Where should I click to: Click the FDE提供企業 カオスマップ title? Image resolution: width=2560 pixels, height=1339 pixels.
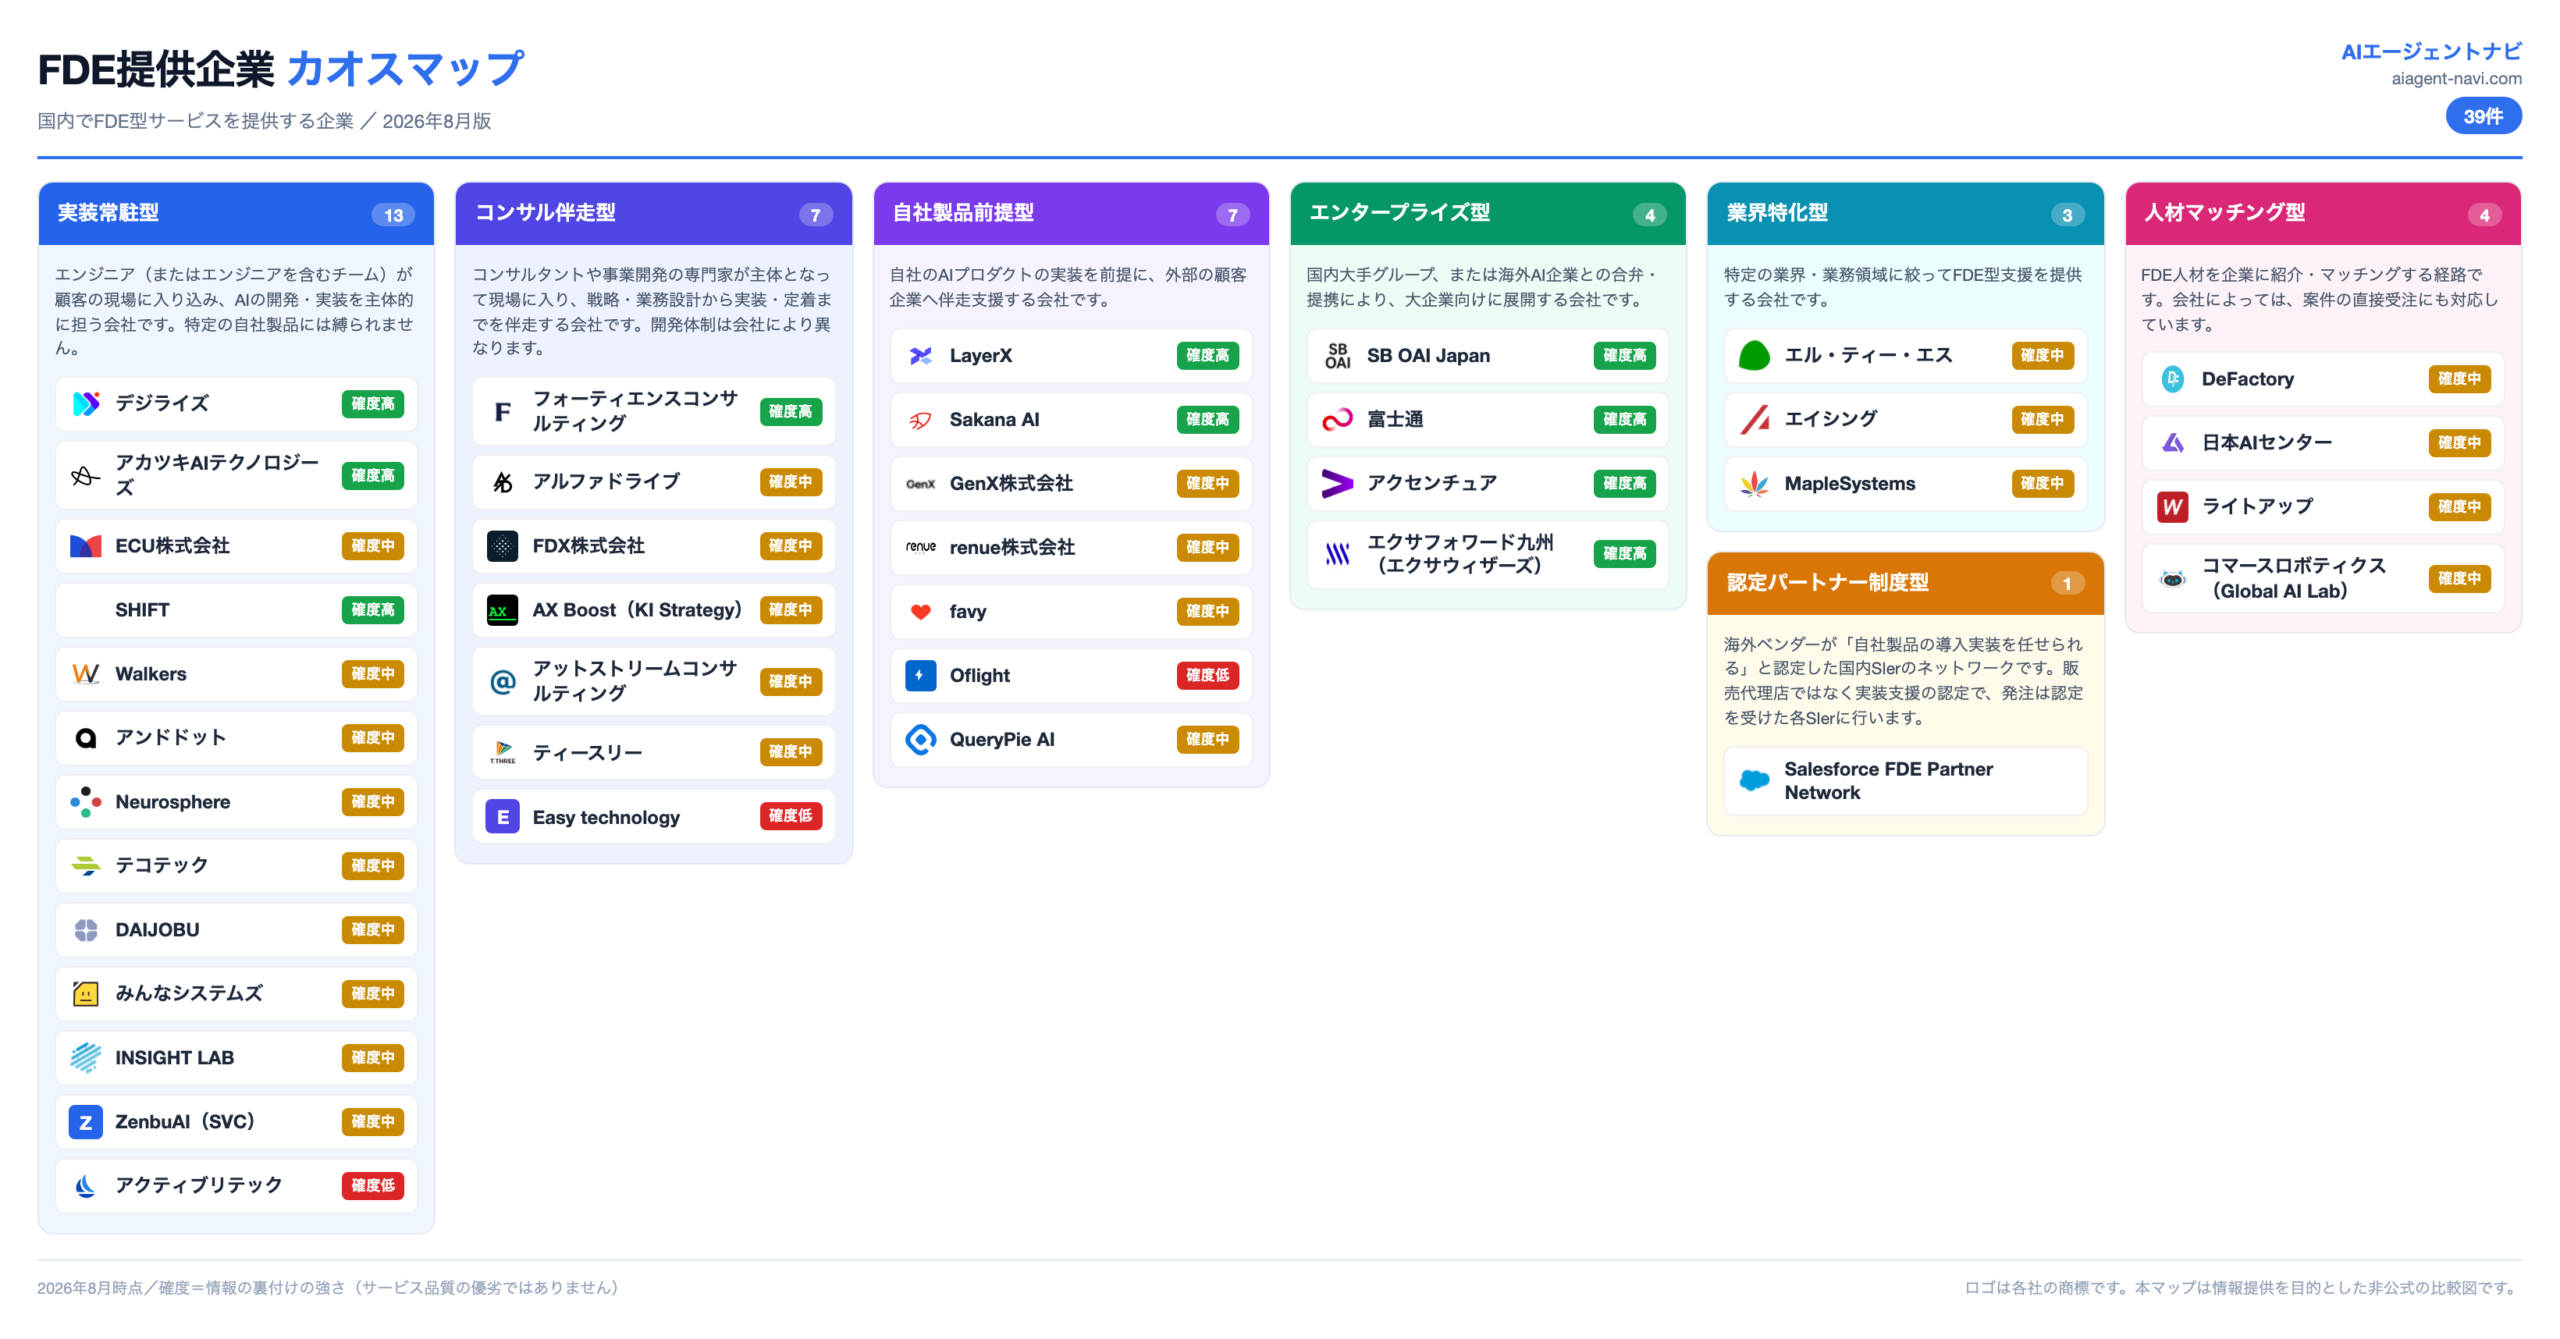coord(281,69)
